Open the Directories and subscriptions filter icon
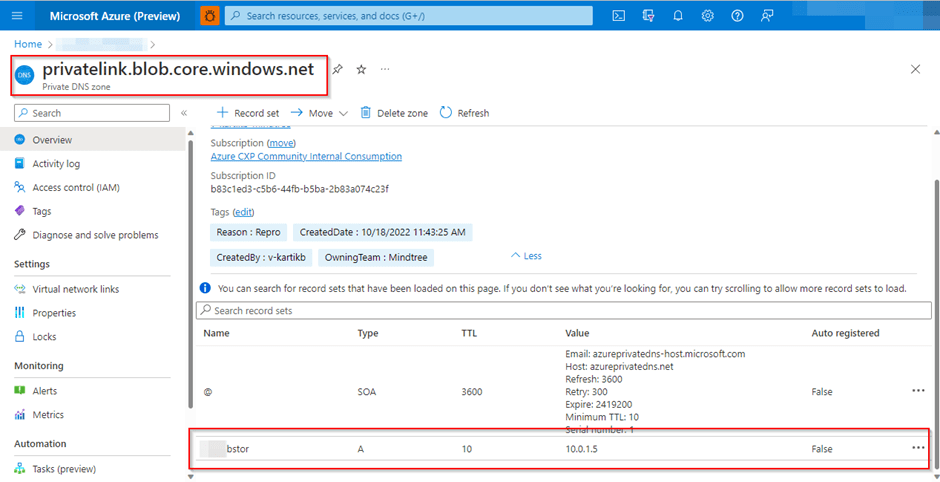940x482 pixels. (648, 16)
